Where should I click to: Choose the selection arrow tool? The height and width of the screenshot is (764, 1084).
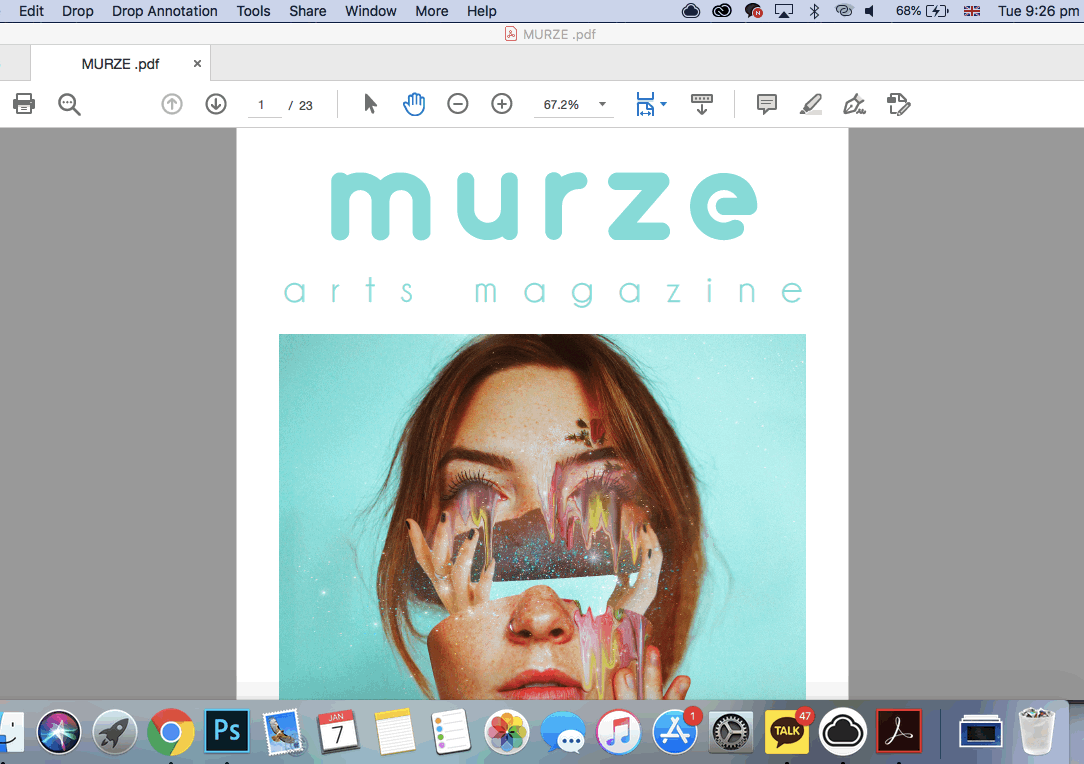370,104
